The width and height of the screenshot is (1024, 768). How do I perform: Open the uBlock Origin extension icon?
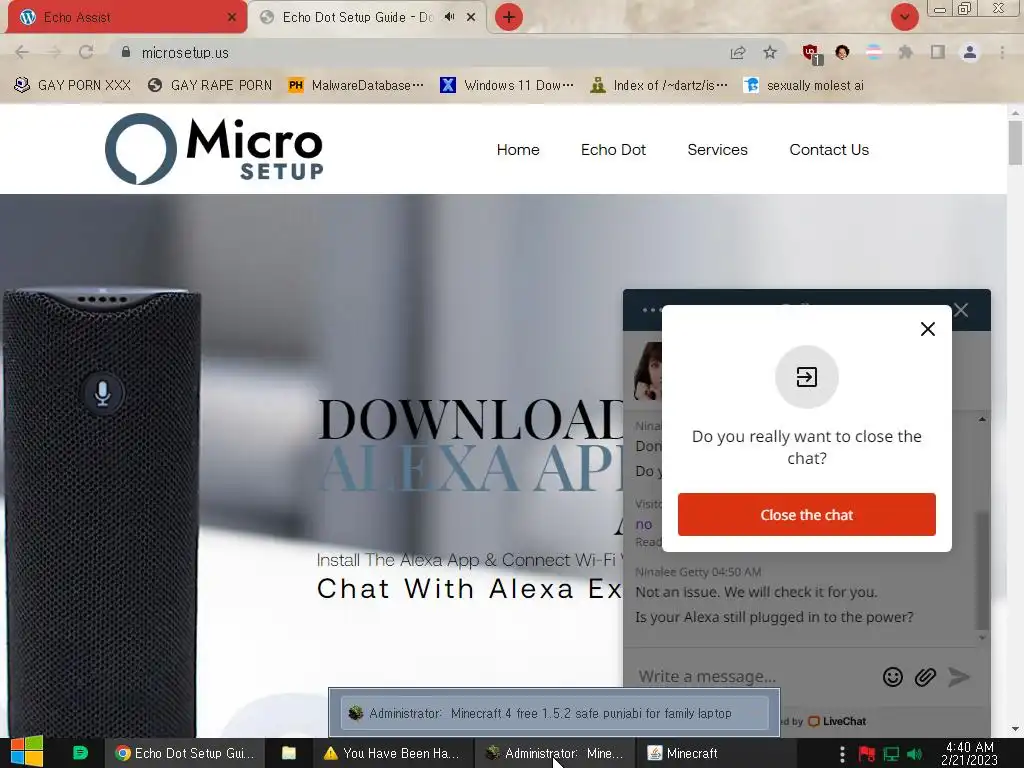pos(812,53)
